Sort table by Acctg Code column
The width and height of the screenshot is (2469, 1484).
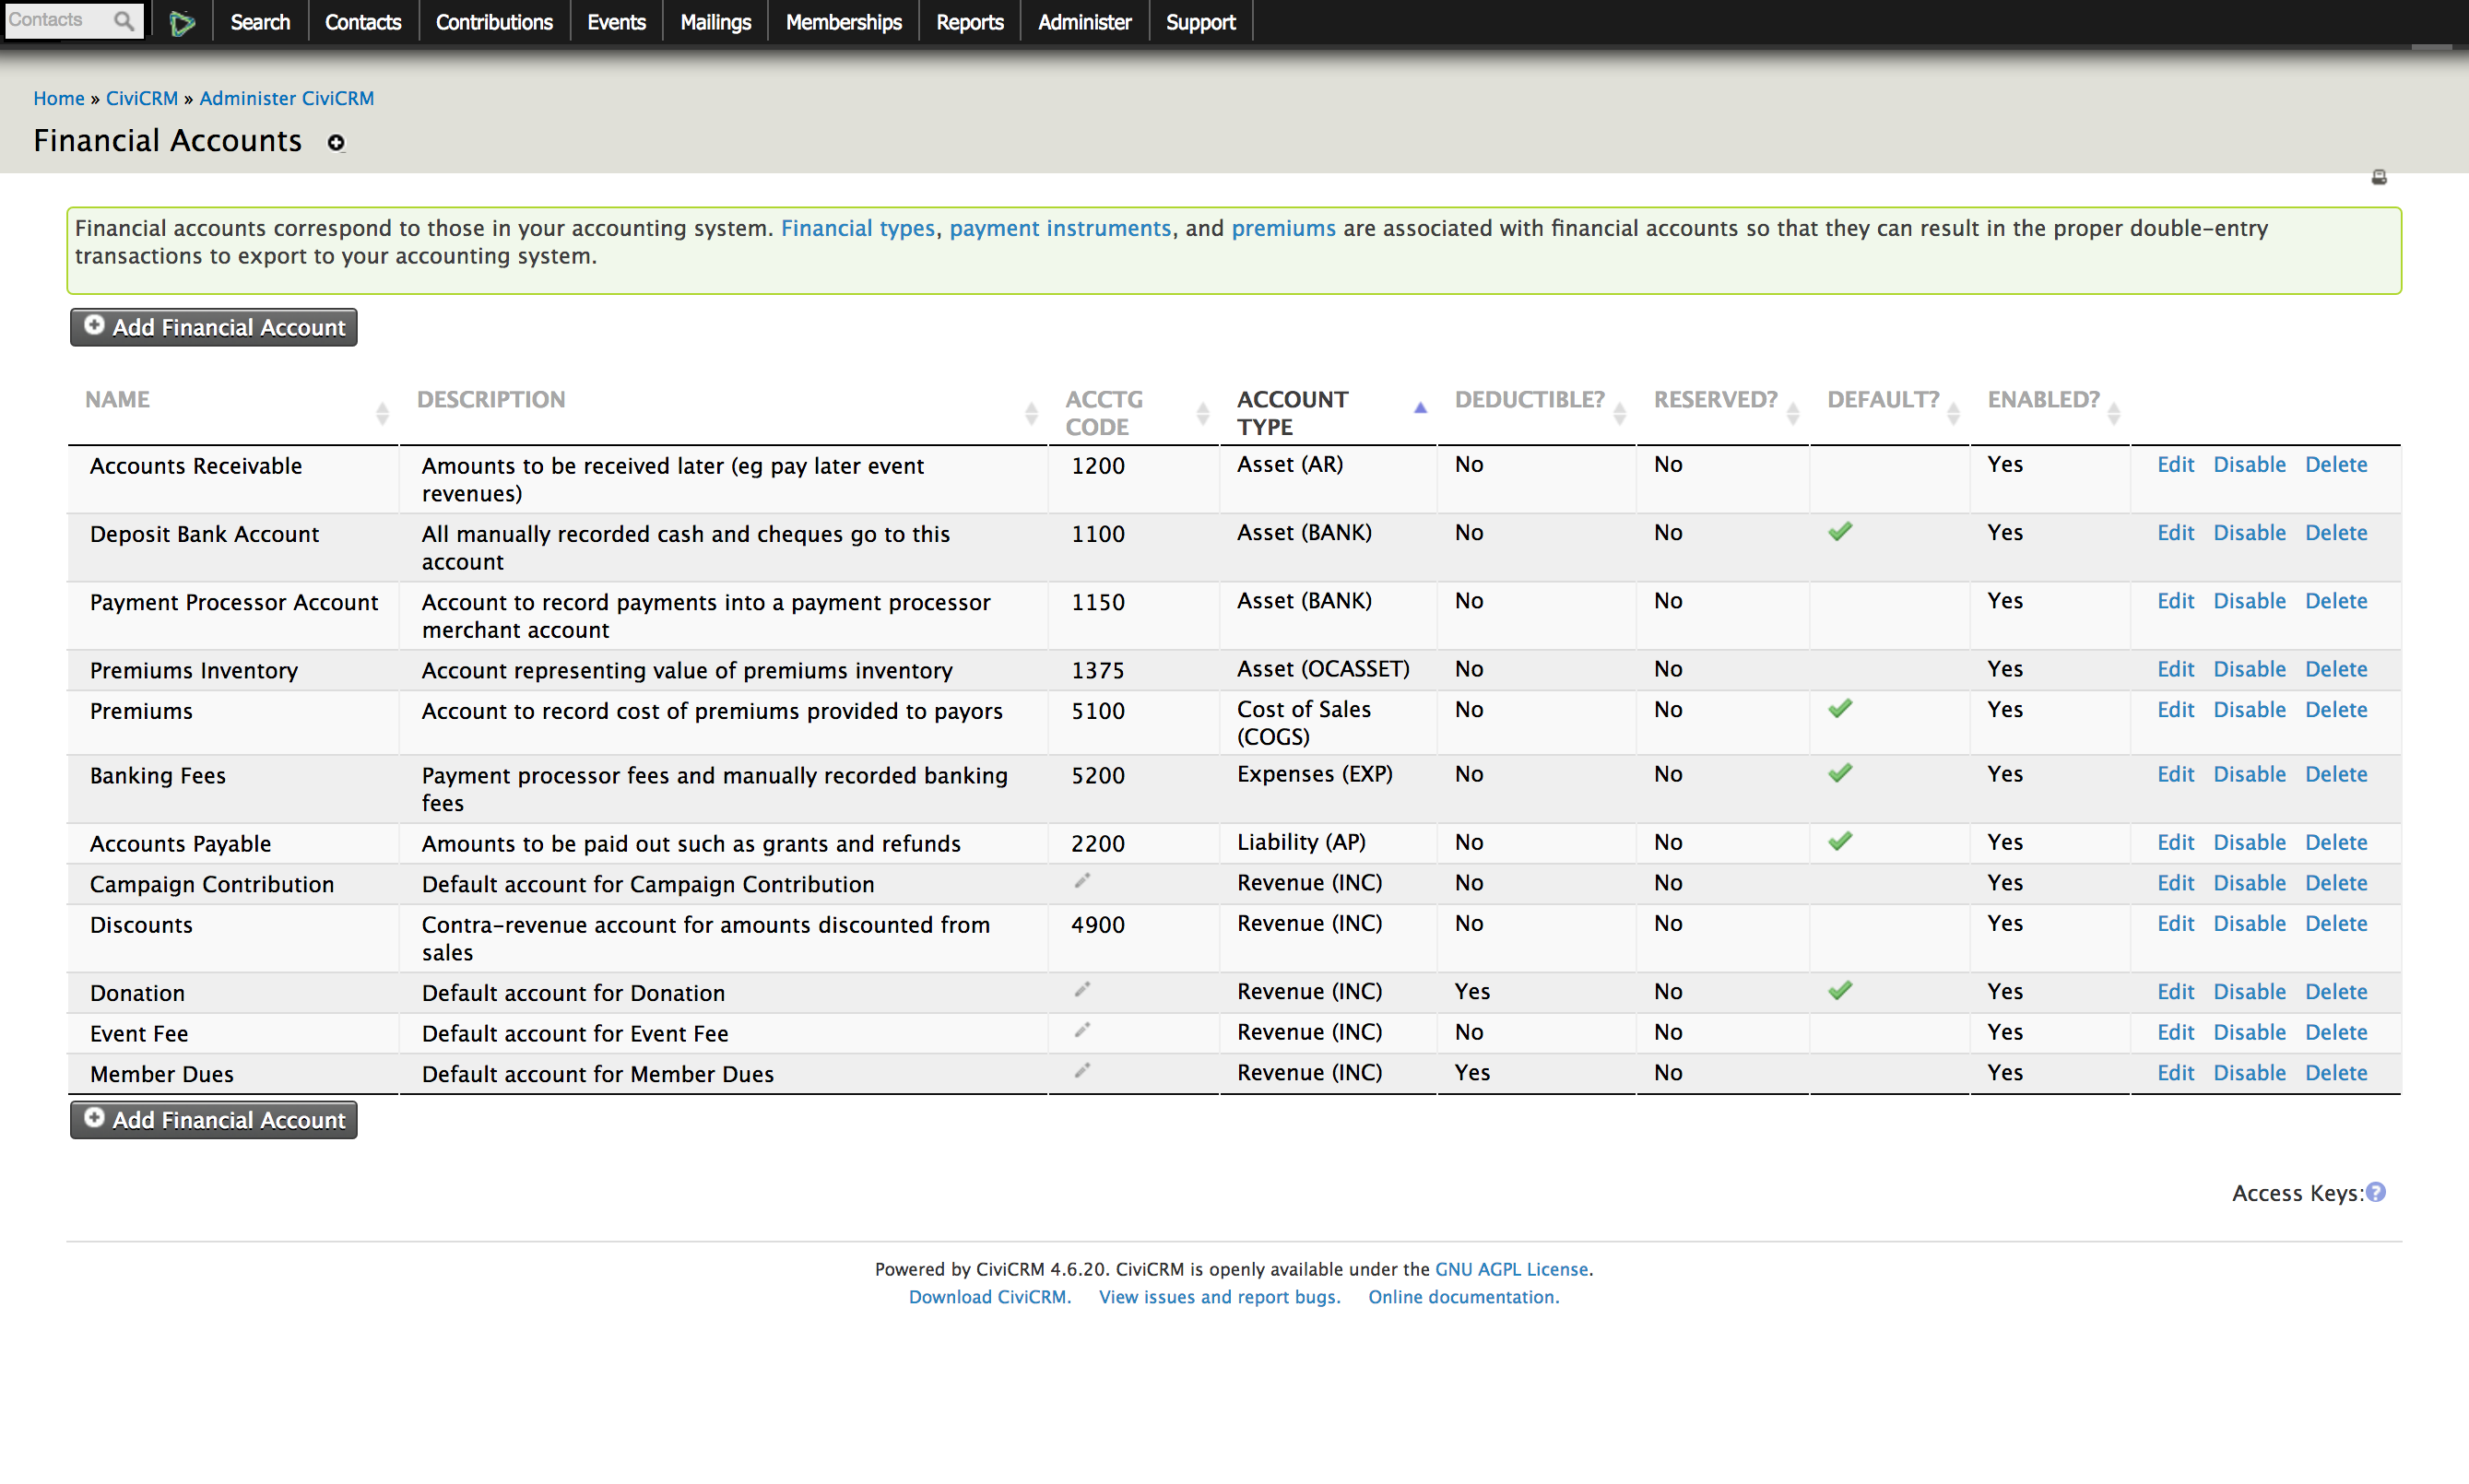(x=1133, y=412)
